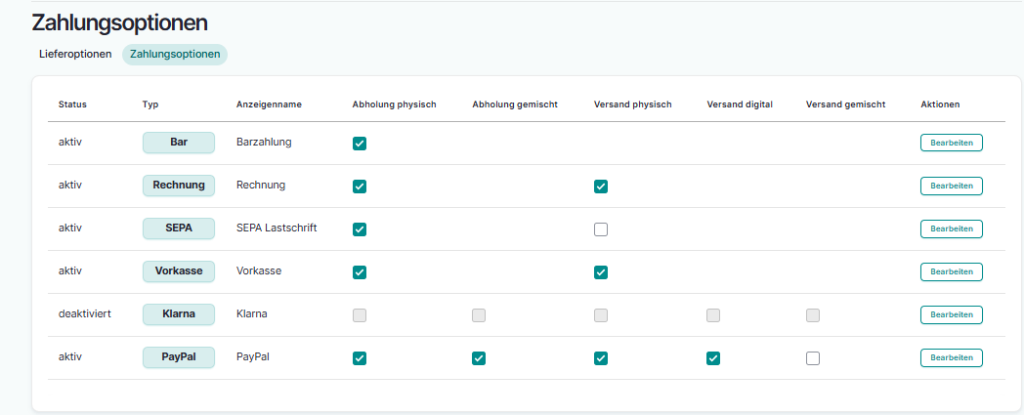Enable Versand gemischt for PayPal

pos(813,358)
